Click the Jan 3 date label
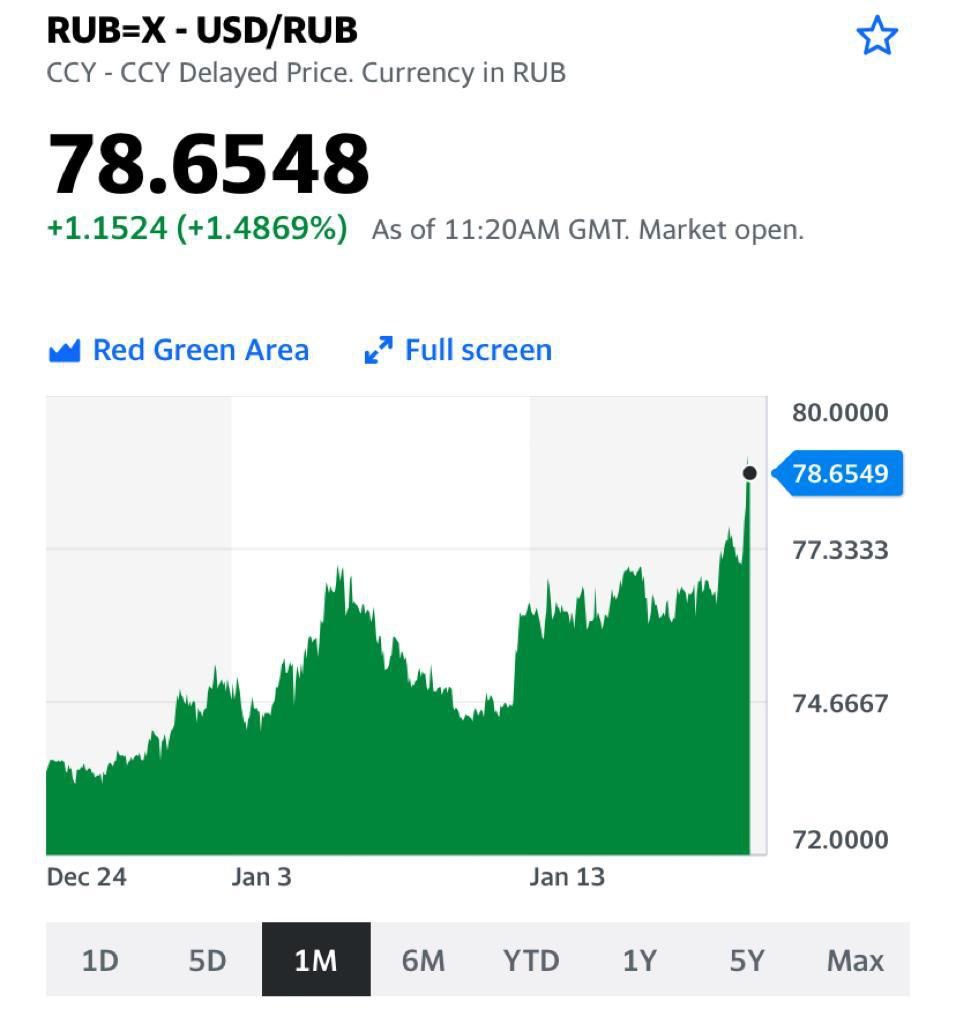The height and width of the screenshot is (1024, 956). (x=261, y=877)
